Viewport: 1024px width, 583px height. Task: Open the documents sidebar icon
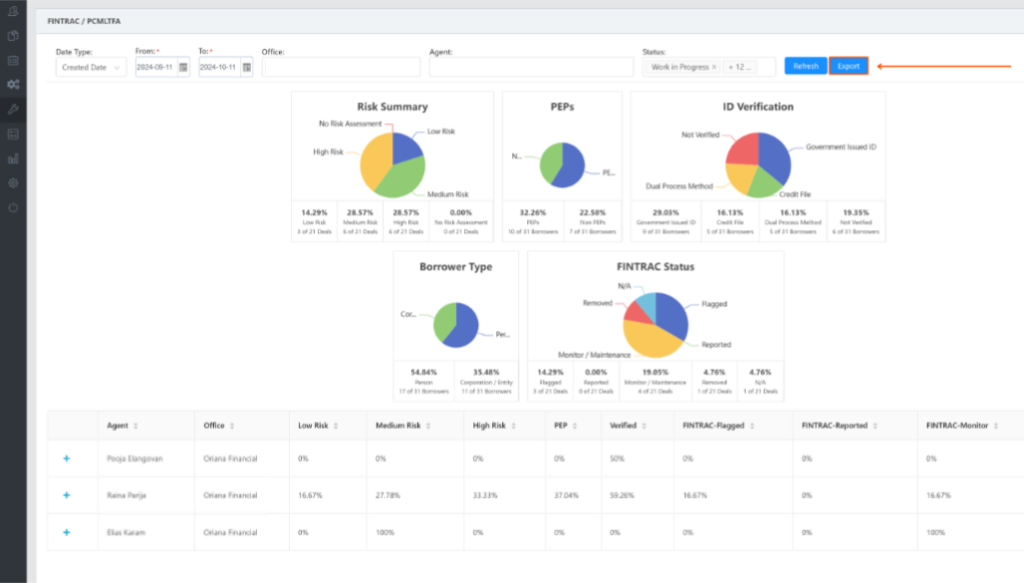point(13,36)
